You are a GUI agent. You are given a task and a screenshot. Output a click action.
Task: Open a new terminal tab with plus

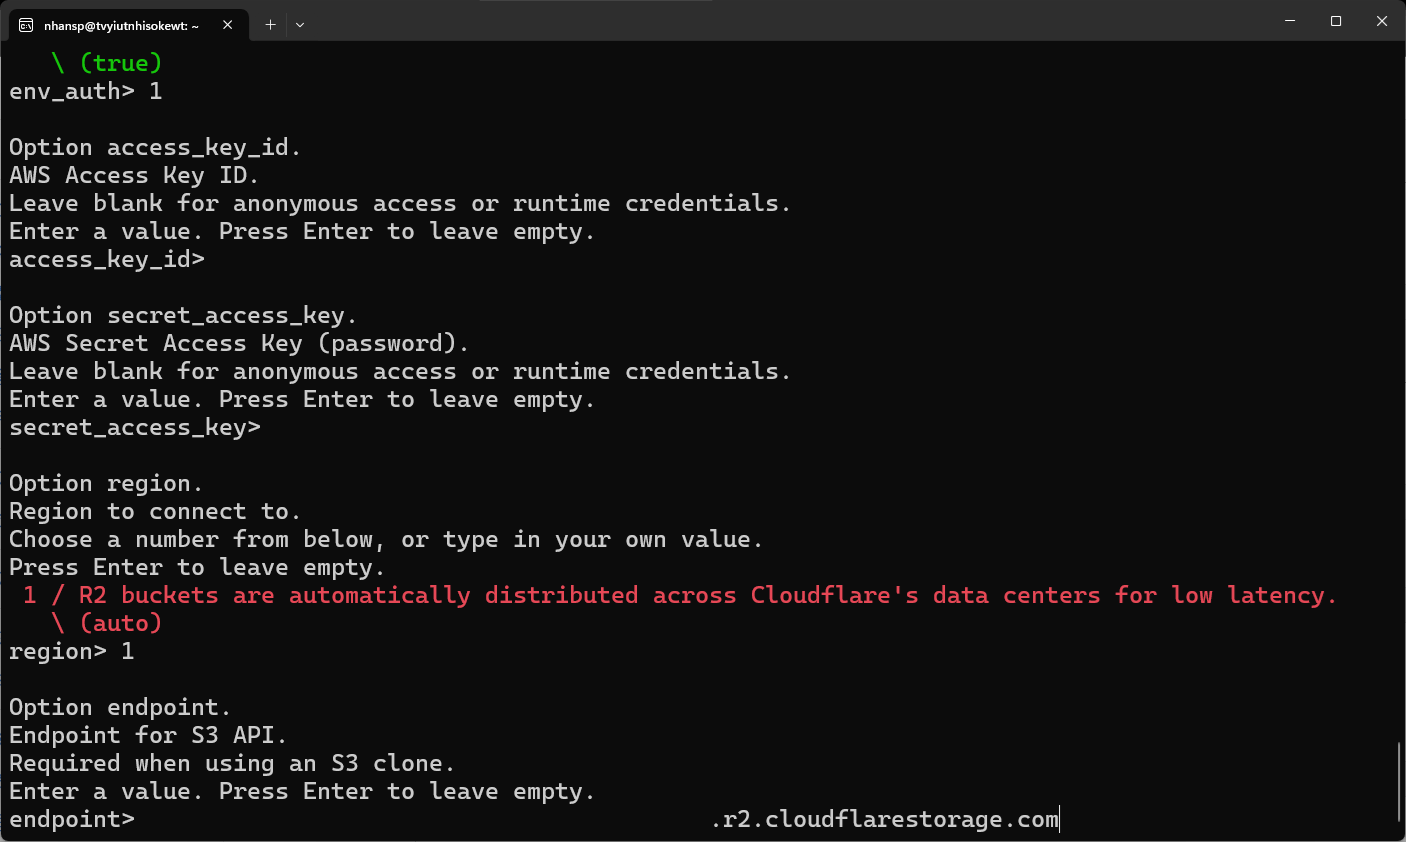click(270, 25)
